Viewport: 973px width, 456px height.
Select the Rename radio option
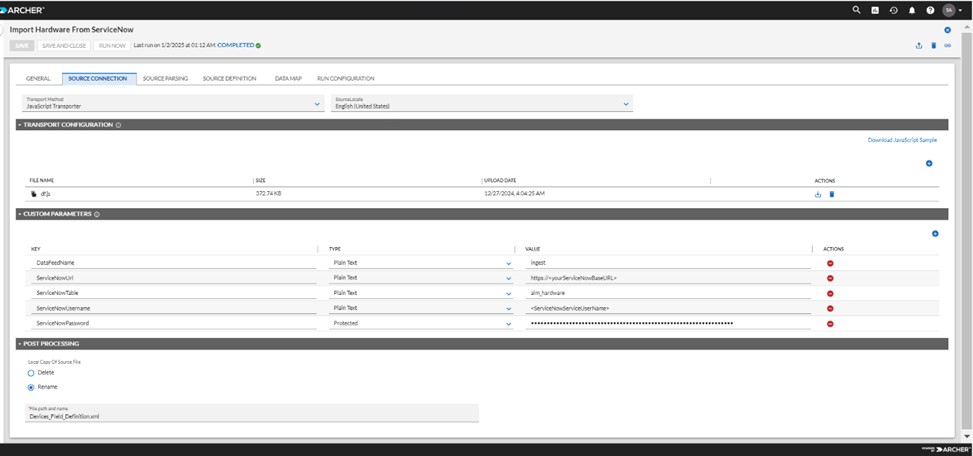point(31,387)
